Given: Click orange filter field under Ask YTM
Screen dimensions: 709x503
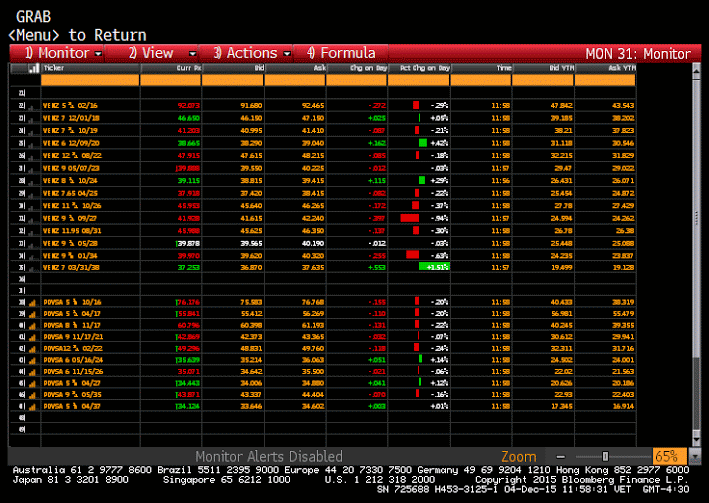Looking at the screenshot, I should (x=605, y=81).
